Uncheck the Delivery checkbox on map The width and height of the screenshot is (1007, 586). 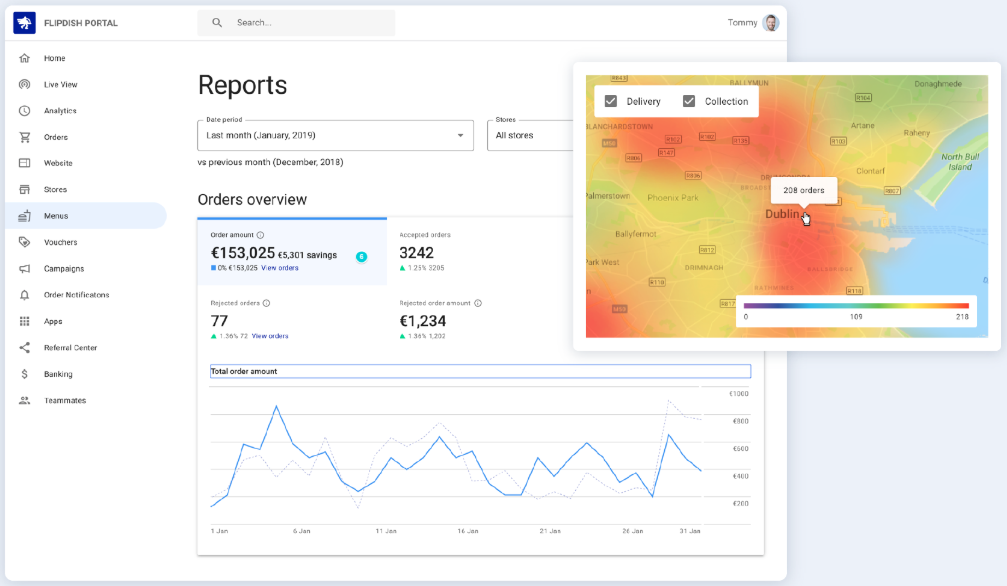pyautogui.click(x=611, y=102)
